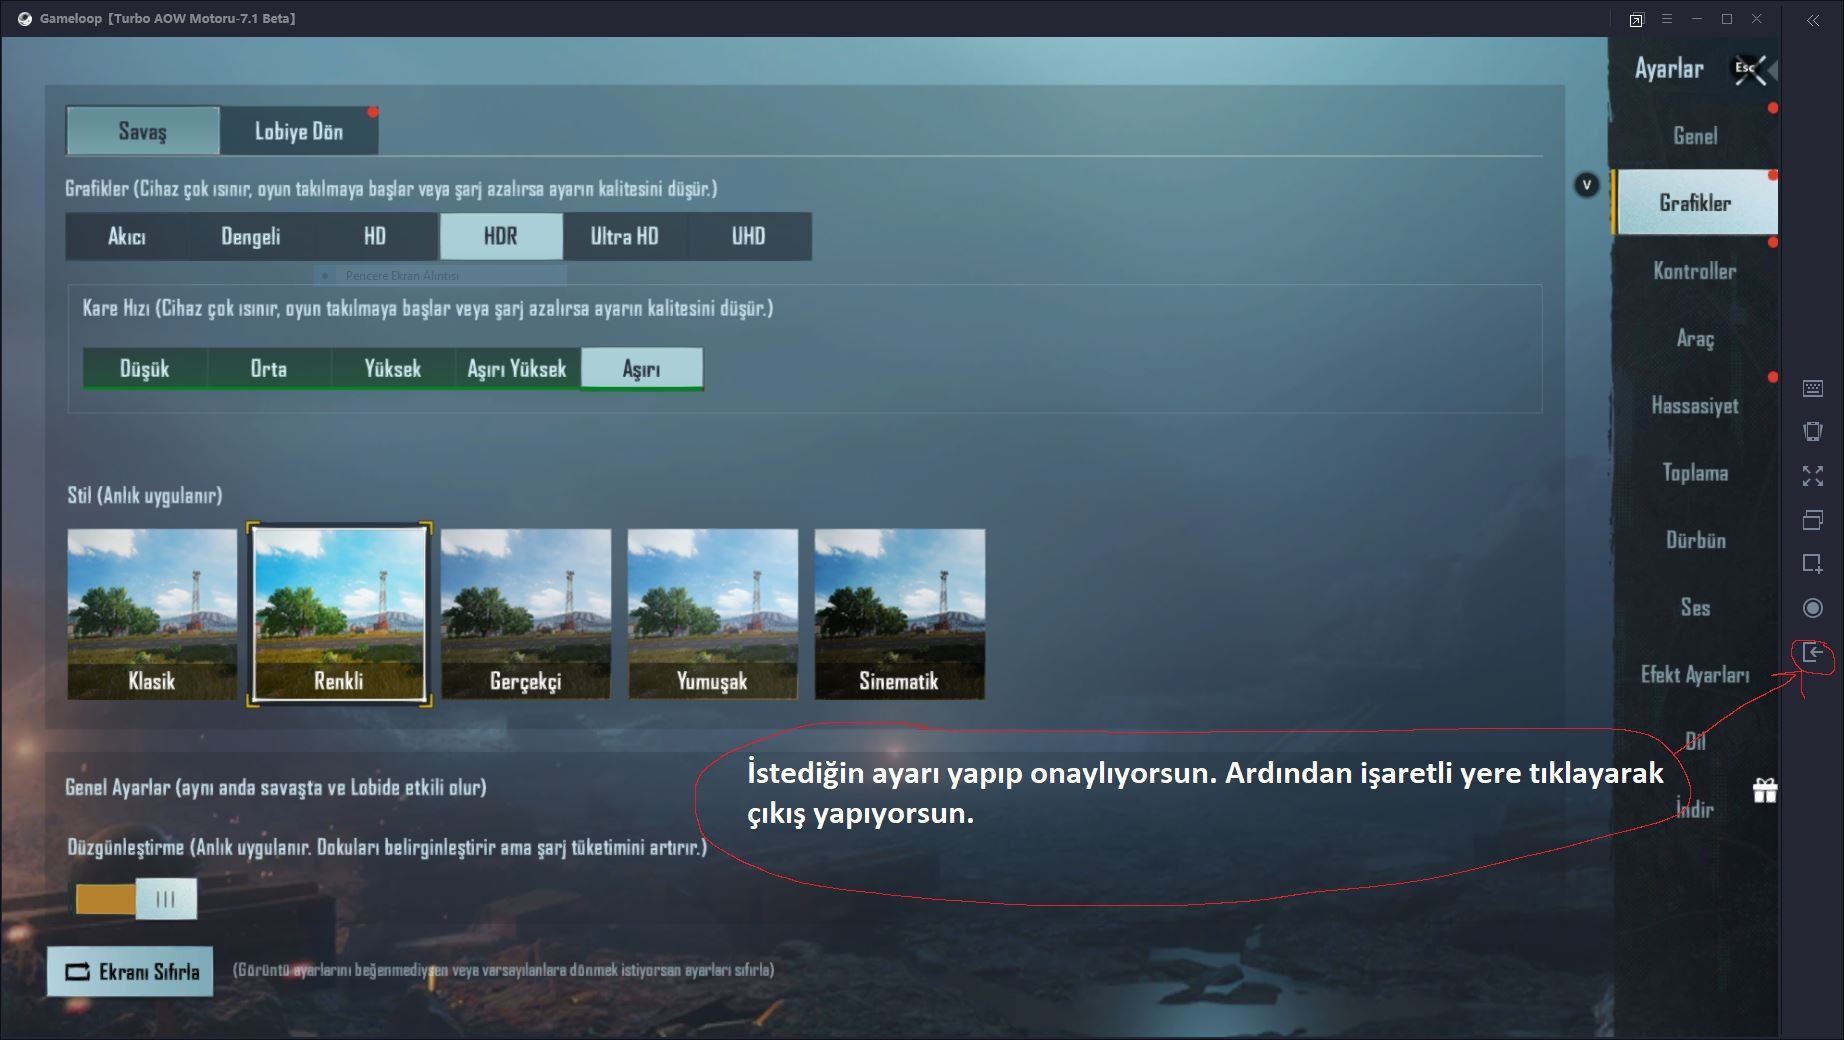Click the pop-out window icon in title bar

point(1636,20)
